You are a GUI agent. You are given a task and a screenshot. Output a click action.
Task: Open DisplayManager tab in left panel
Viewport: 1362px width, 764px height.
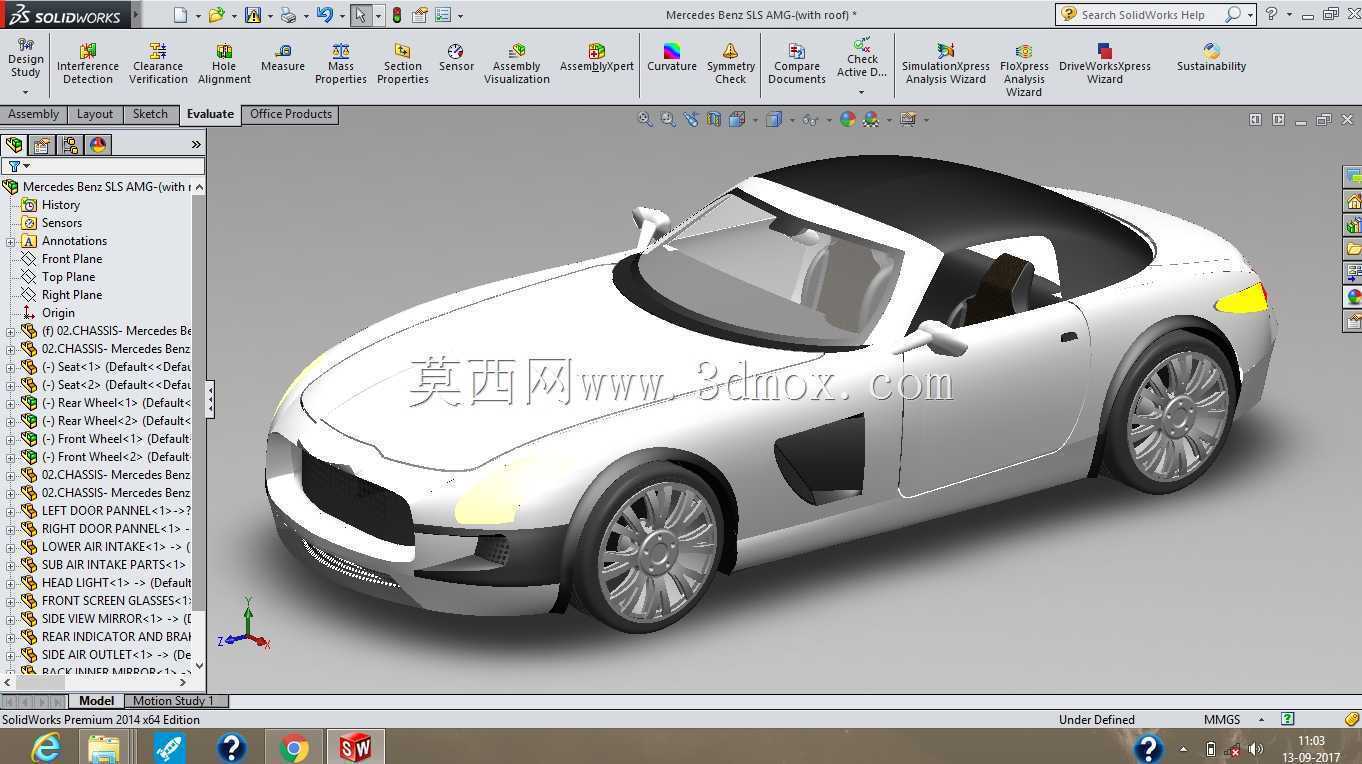98,145
